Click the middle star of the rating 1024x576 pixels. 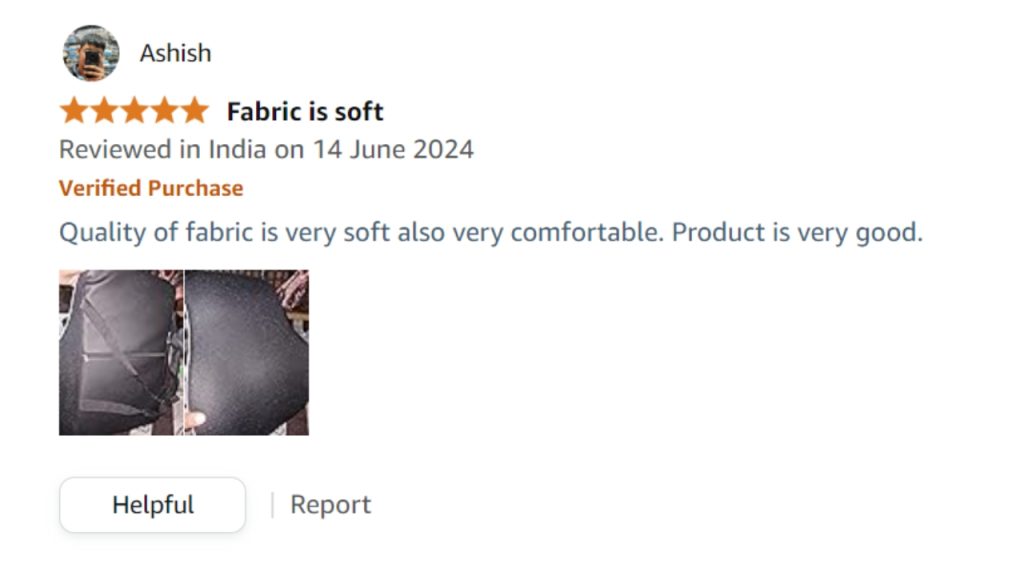click(x=134, y=110)
